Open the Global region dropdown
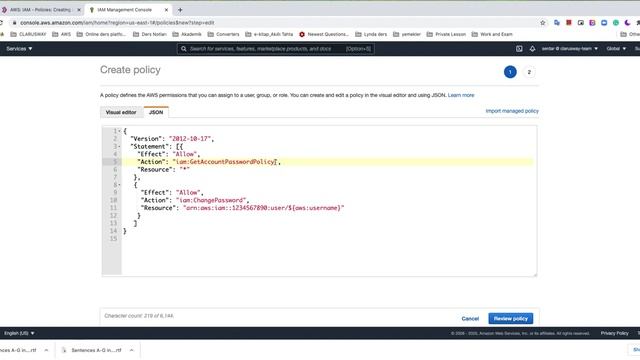Screen dimensions: 640x360 616,49
